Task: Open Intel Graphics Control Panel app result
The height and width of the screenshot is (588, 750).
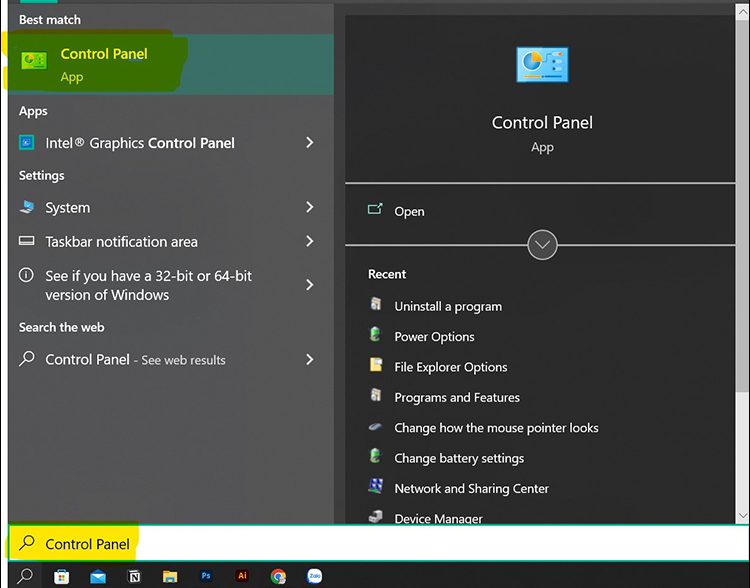Action: pos(140,143)
